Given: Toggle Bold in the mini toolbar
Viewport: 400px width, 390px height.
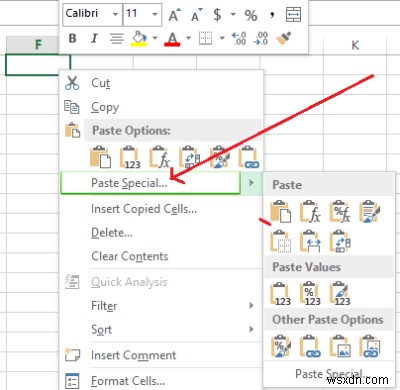Looking at the screenshot, I should point(72,39).
